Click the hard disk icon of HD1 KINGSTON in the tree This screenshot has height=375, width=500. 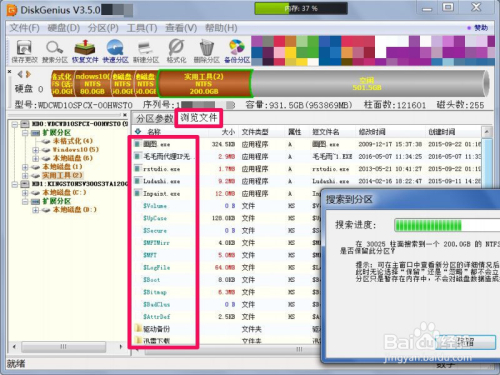[25, 184]
